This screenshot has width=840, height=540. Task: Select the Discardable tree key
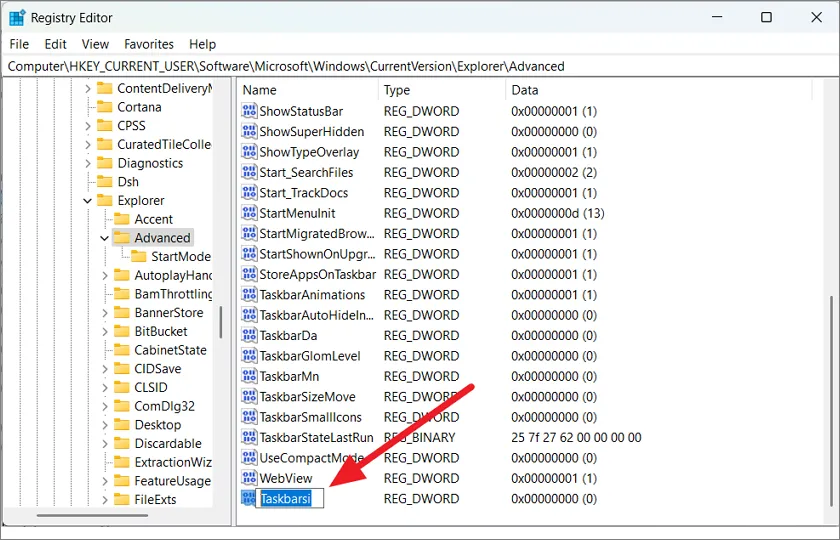click(x=168, y=444)
